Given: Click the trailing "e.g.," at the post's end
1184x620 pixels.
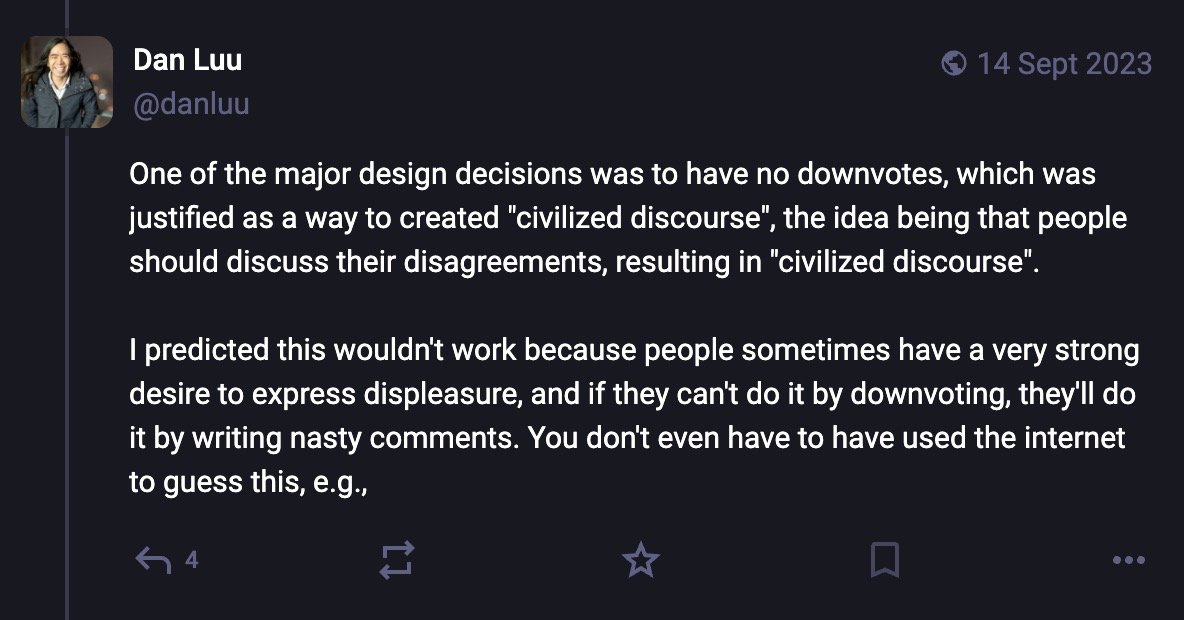Looking at the screenshot, I should 341,482.
